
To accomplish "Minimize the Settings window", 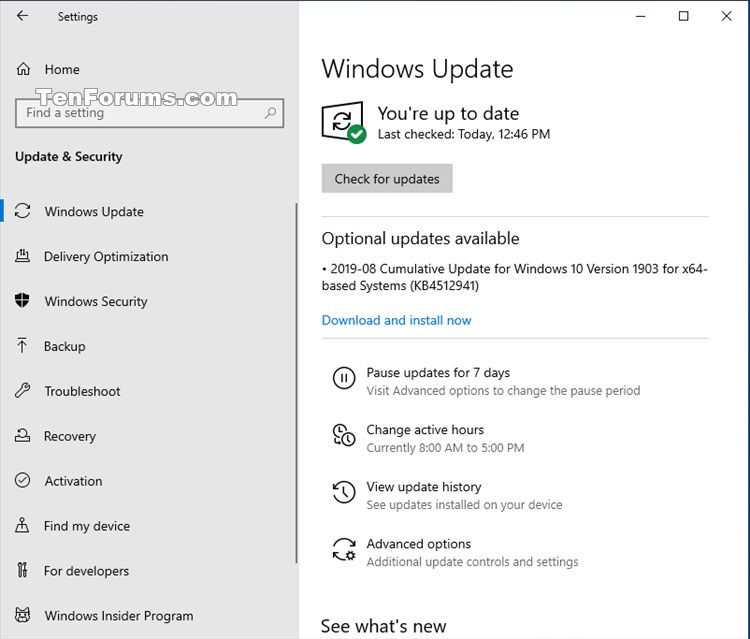I will pyautogui.click(x=640, y=16).
